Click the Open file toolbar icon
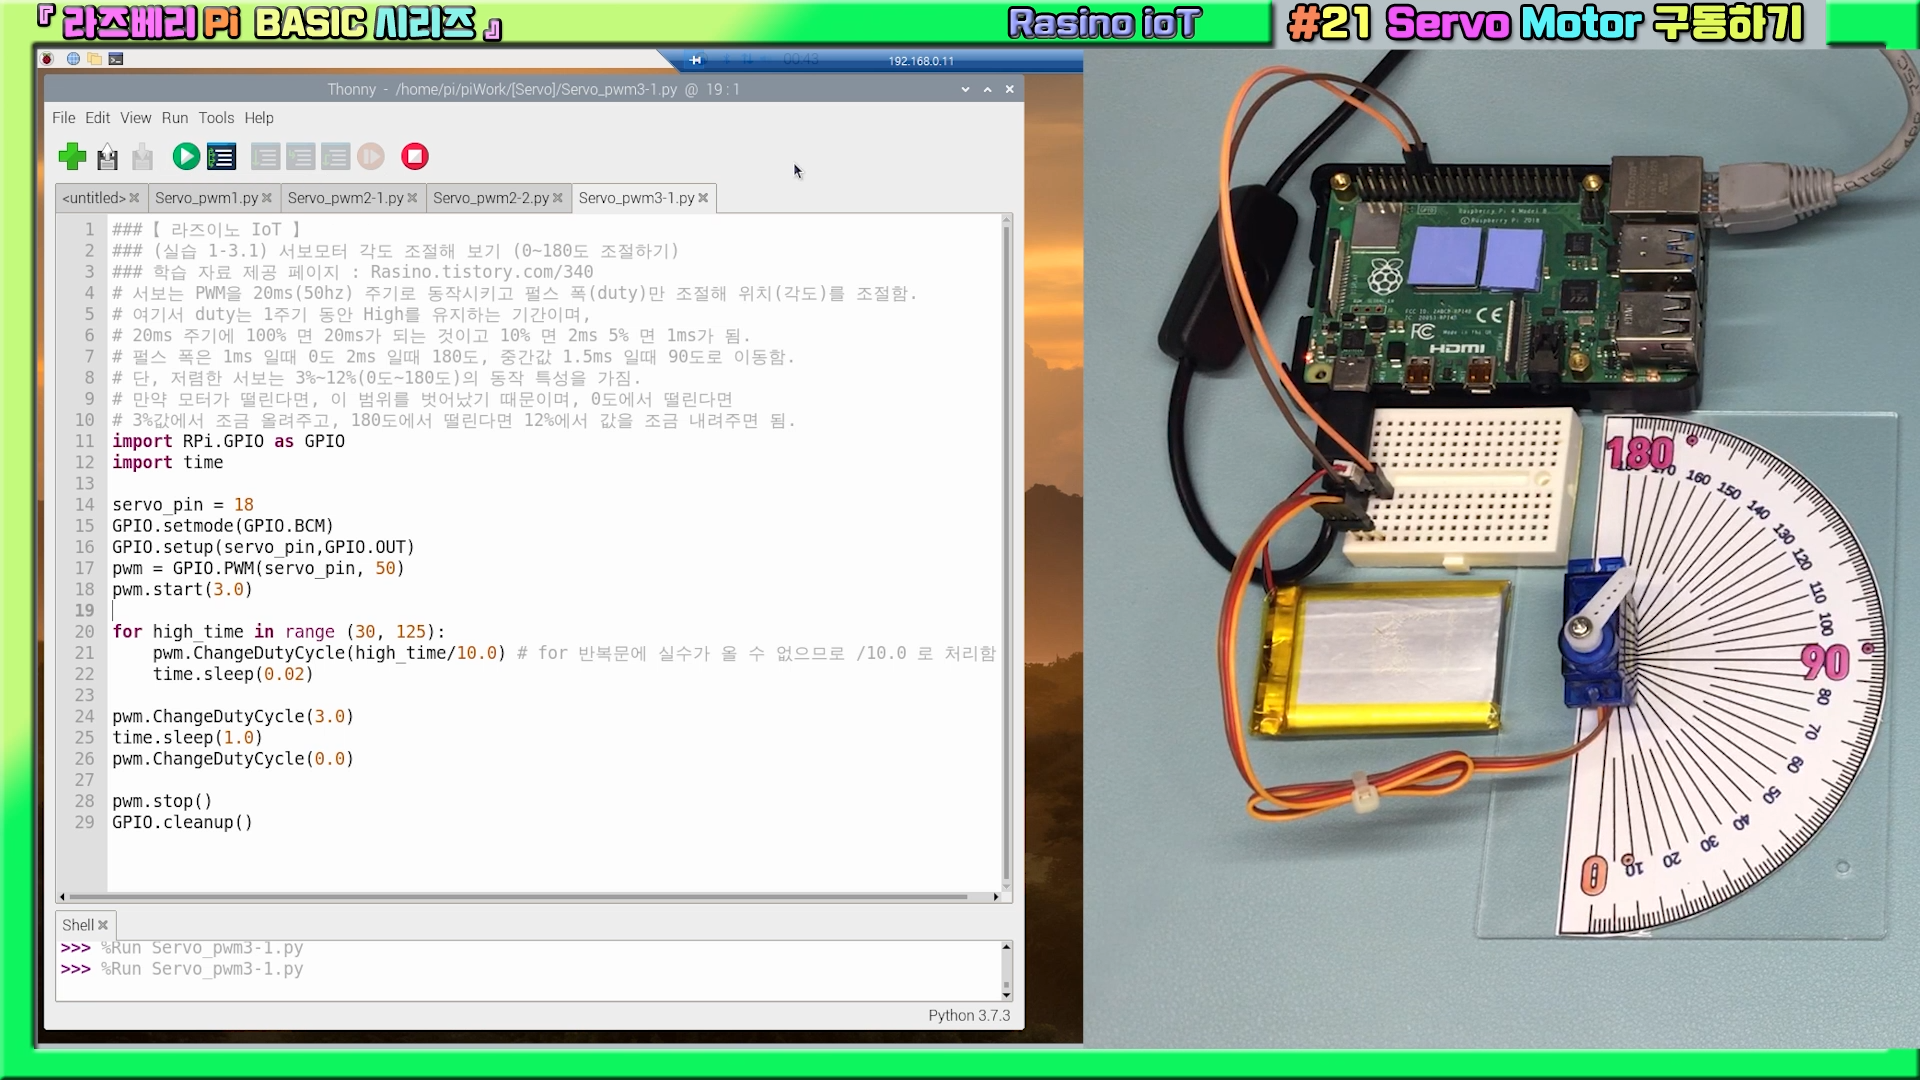Image resolution: width=1920 pixels, height=1080 pixels. tap(108, 157)
